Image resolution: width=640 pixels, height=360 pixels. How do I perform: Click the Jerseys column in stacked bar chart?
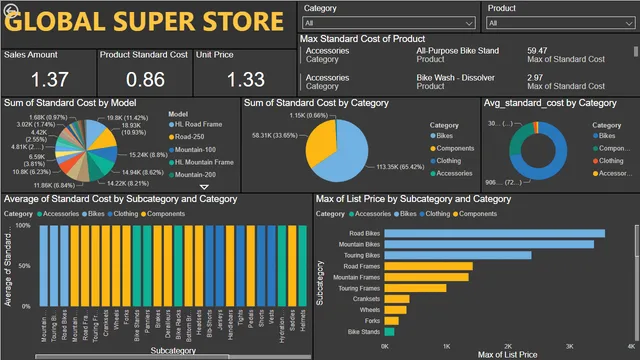[x=220, y=266]
